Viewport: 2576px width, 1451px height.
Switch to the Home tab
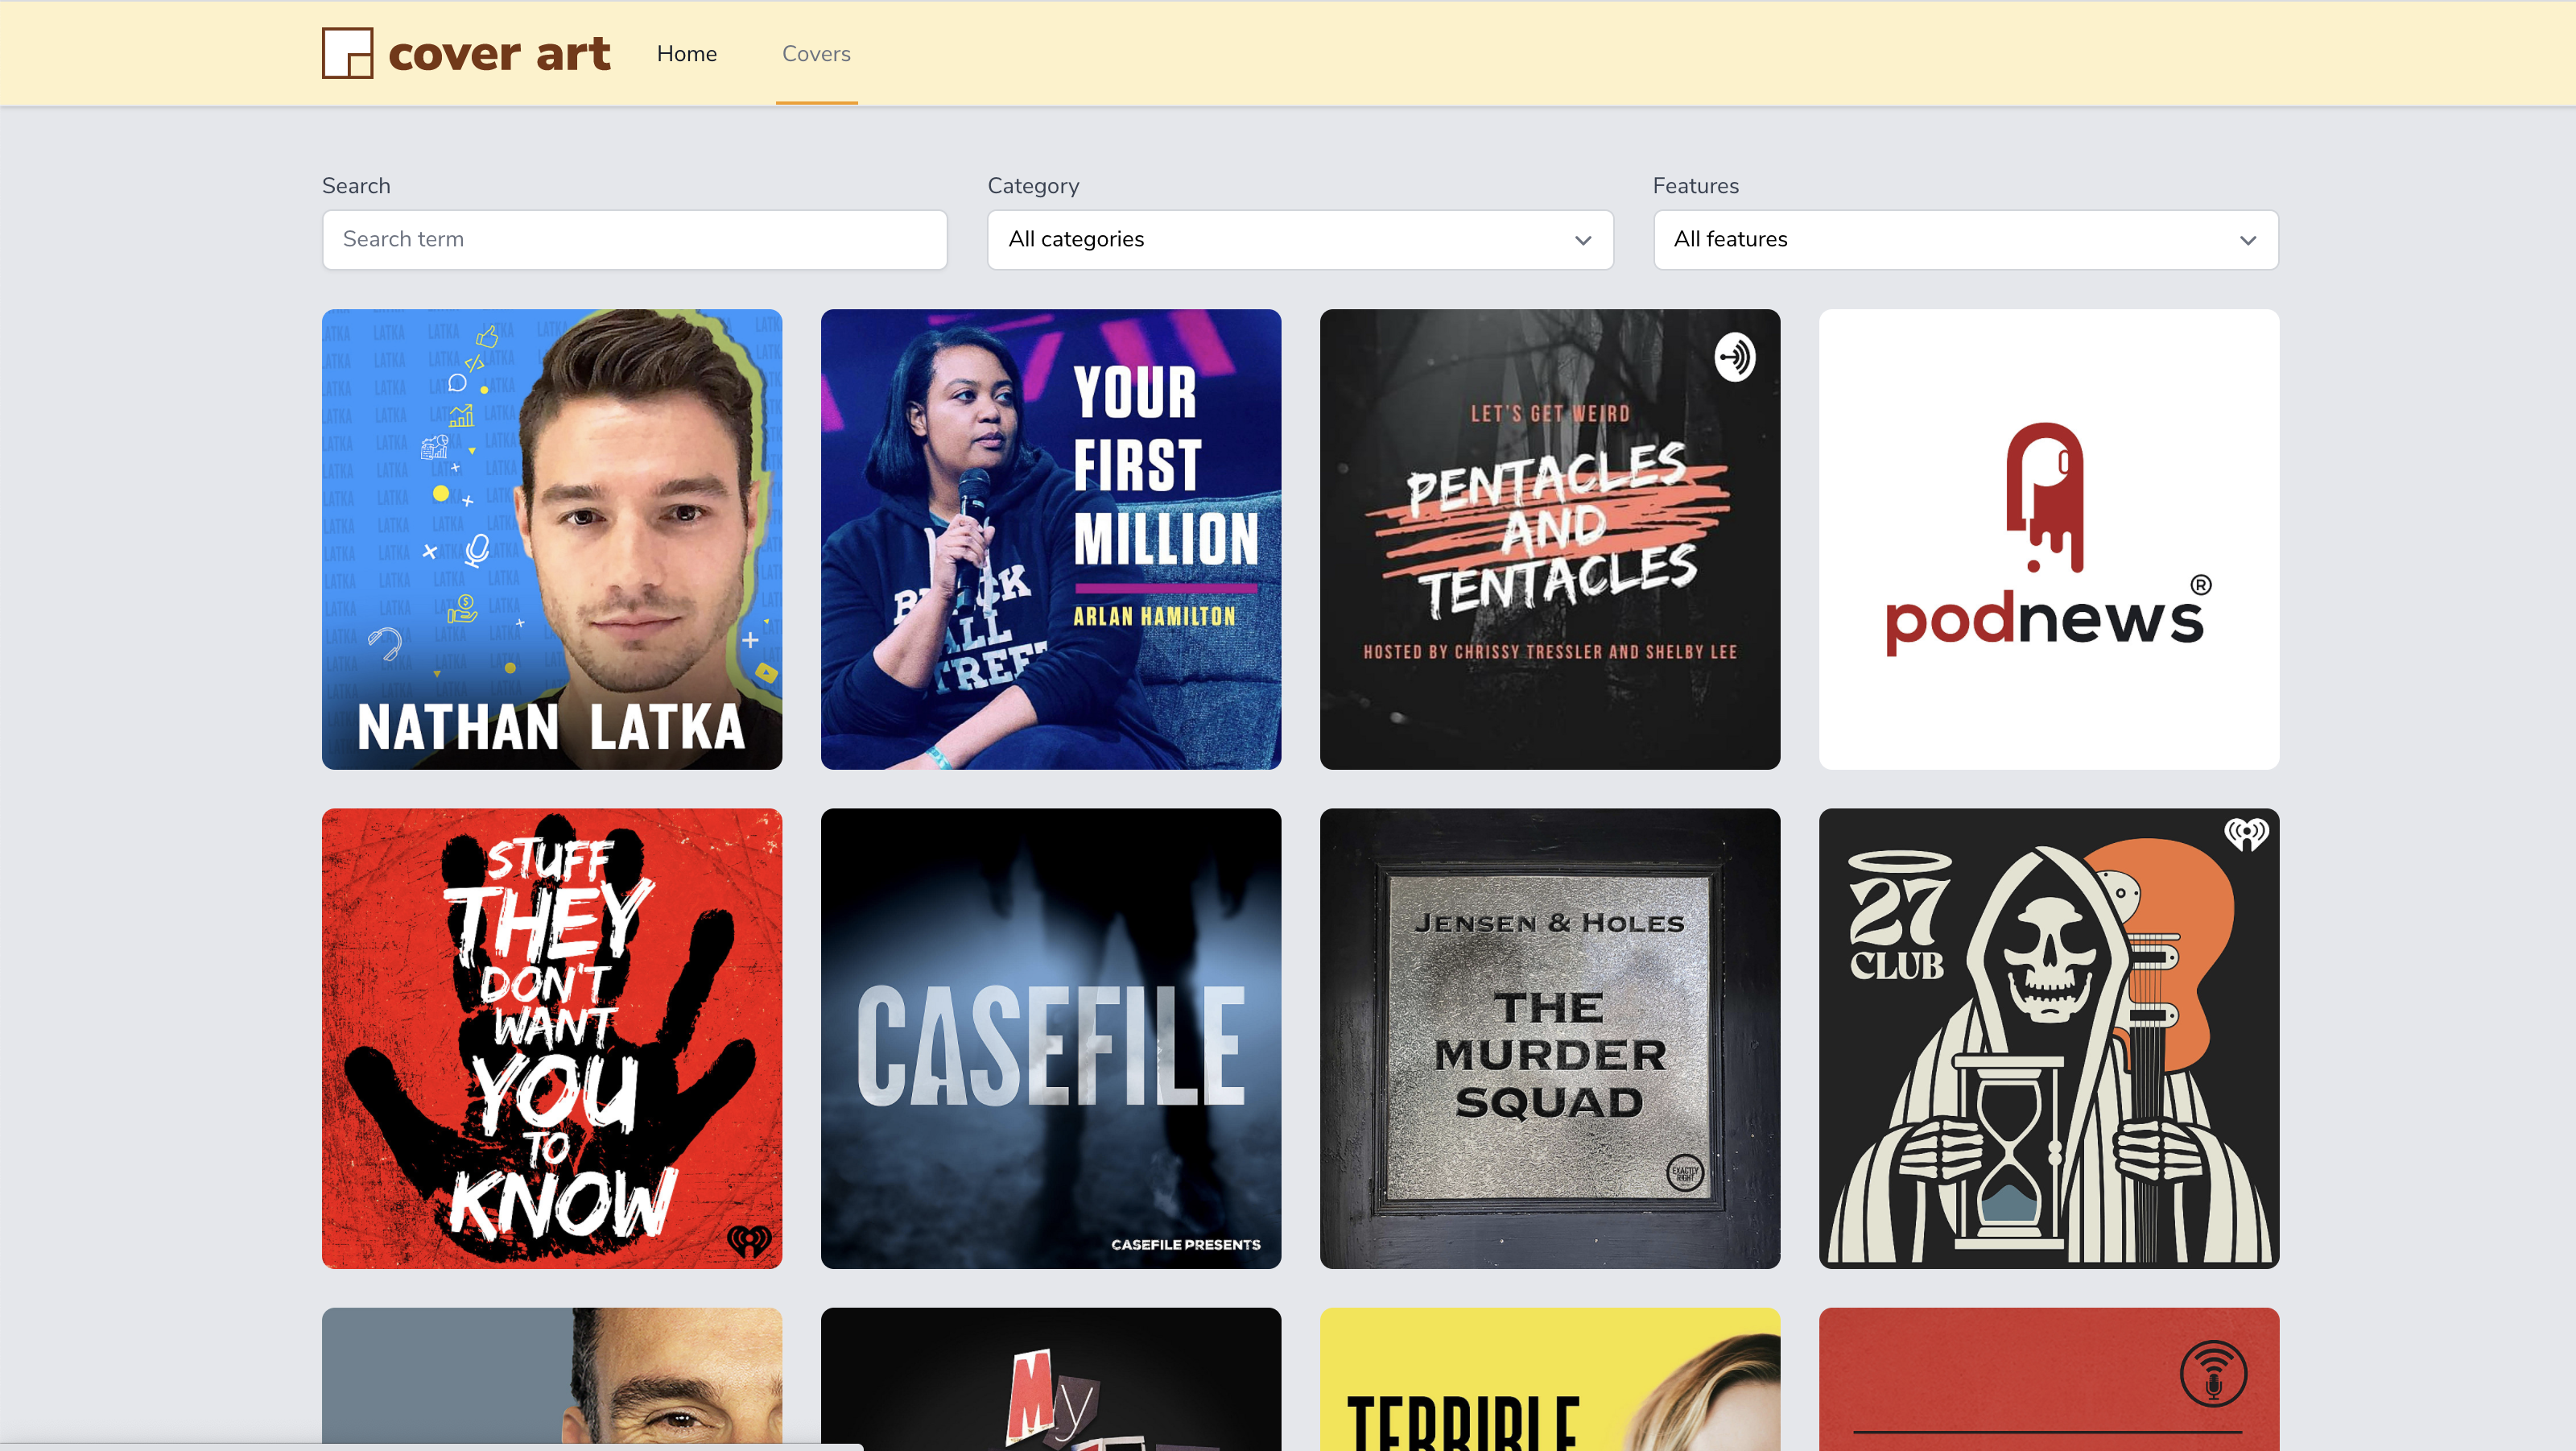[x=687, y=53]
